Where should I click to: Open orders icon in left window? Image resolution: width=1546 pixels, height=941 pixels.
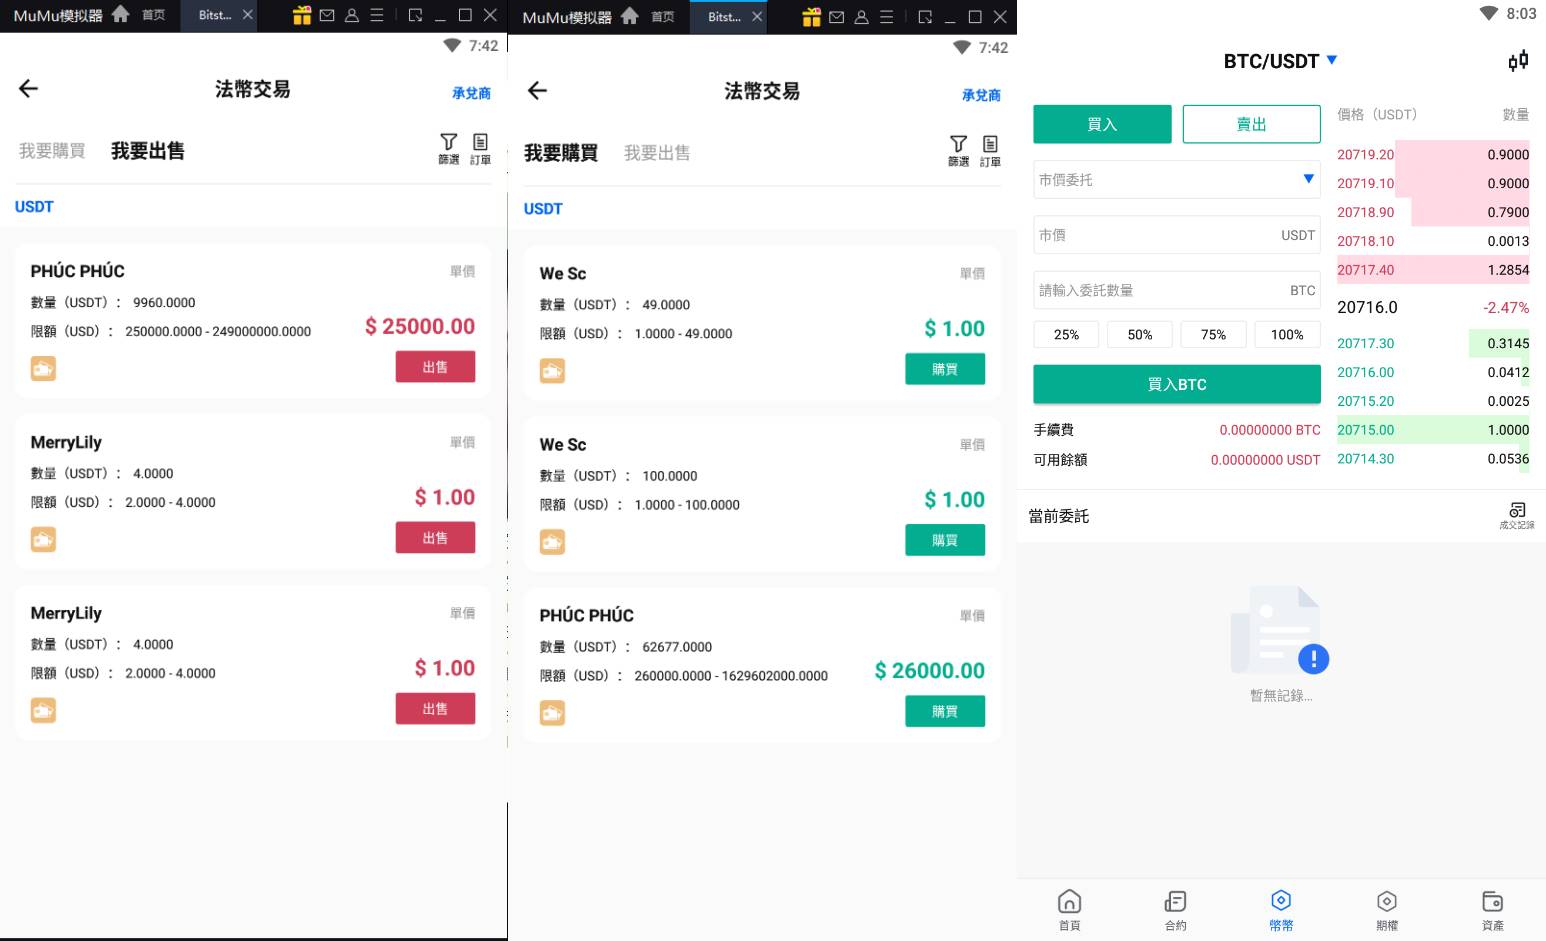[x=481, y=148]
